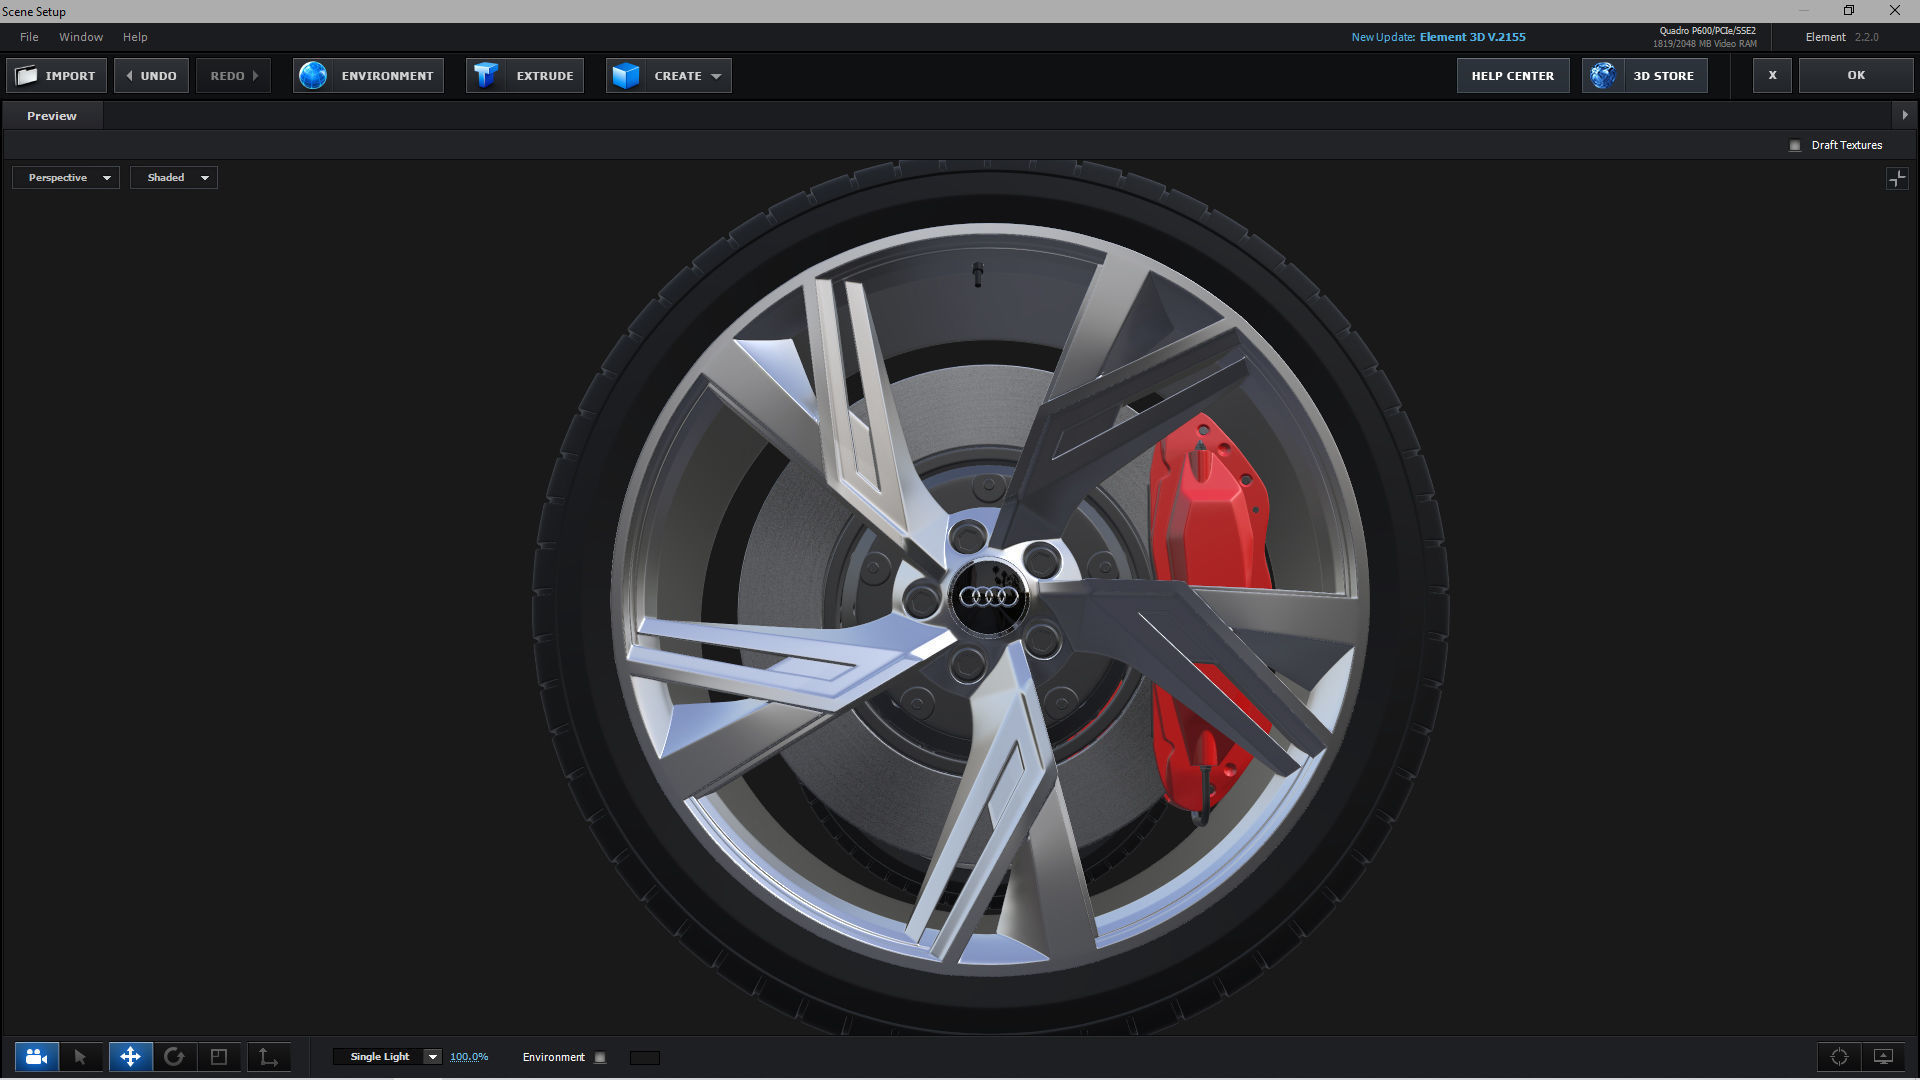Viewport: 1920px width, 1080px height.
Task: Open the Help menu
Action: tap(135, 37)
